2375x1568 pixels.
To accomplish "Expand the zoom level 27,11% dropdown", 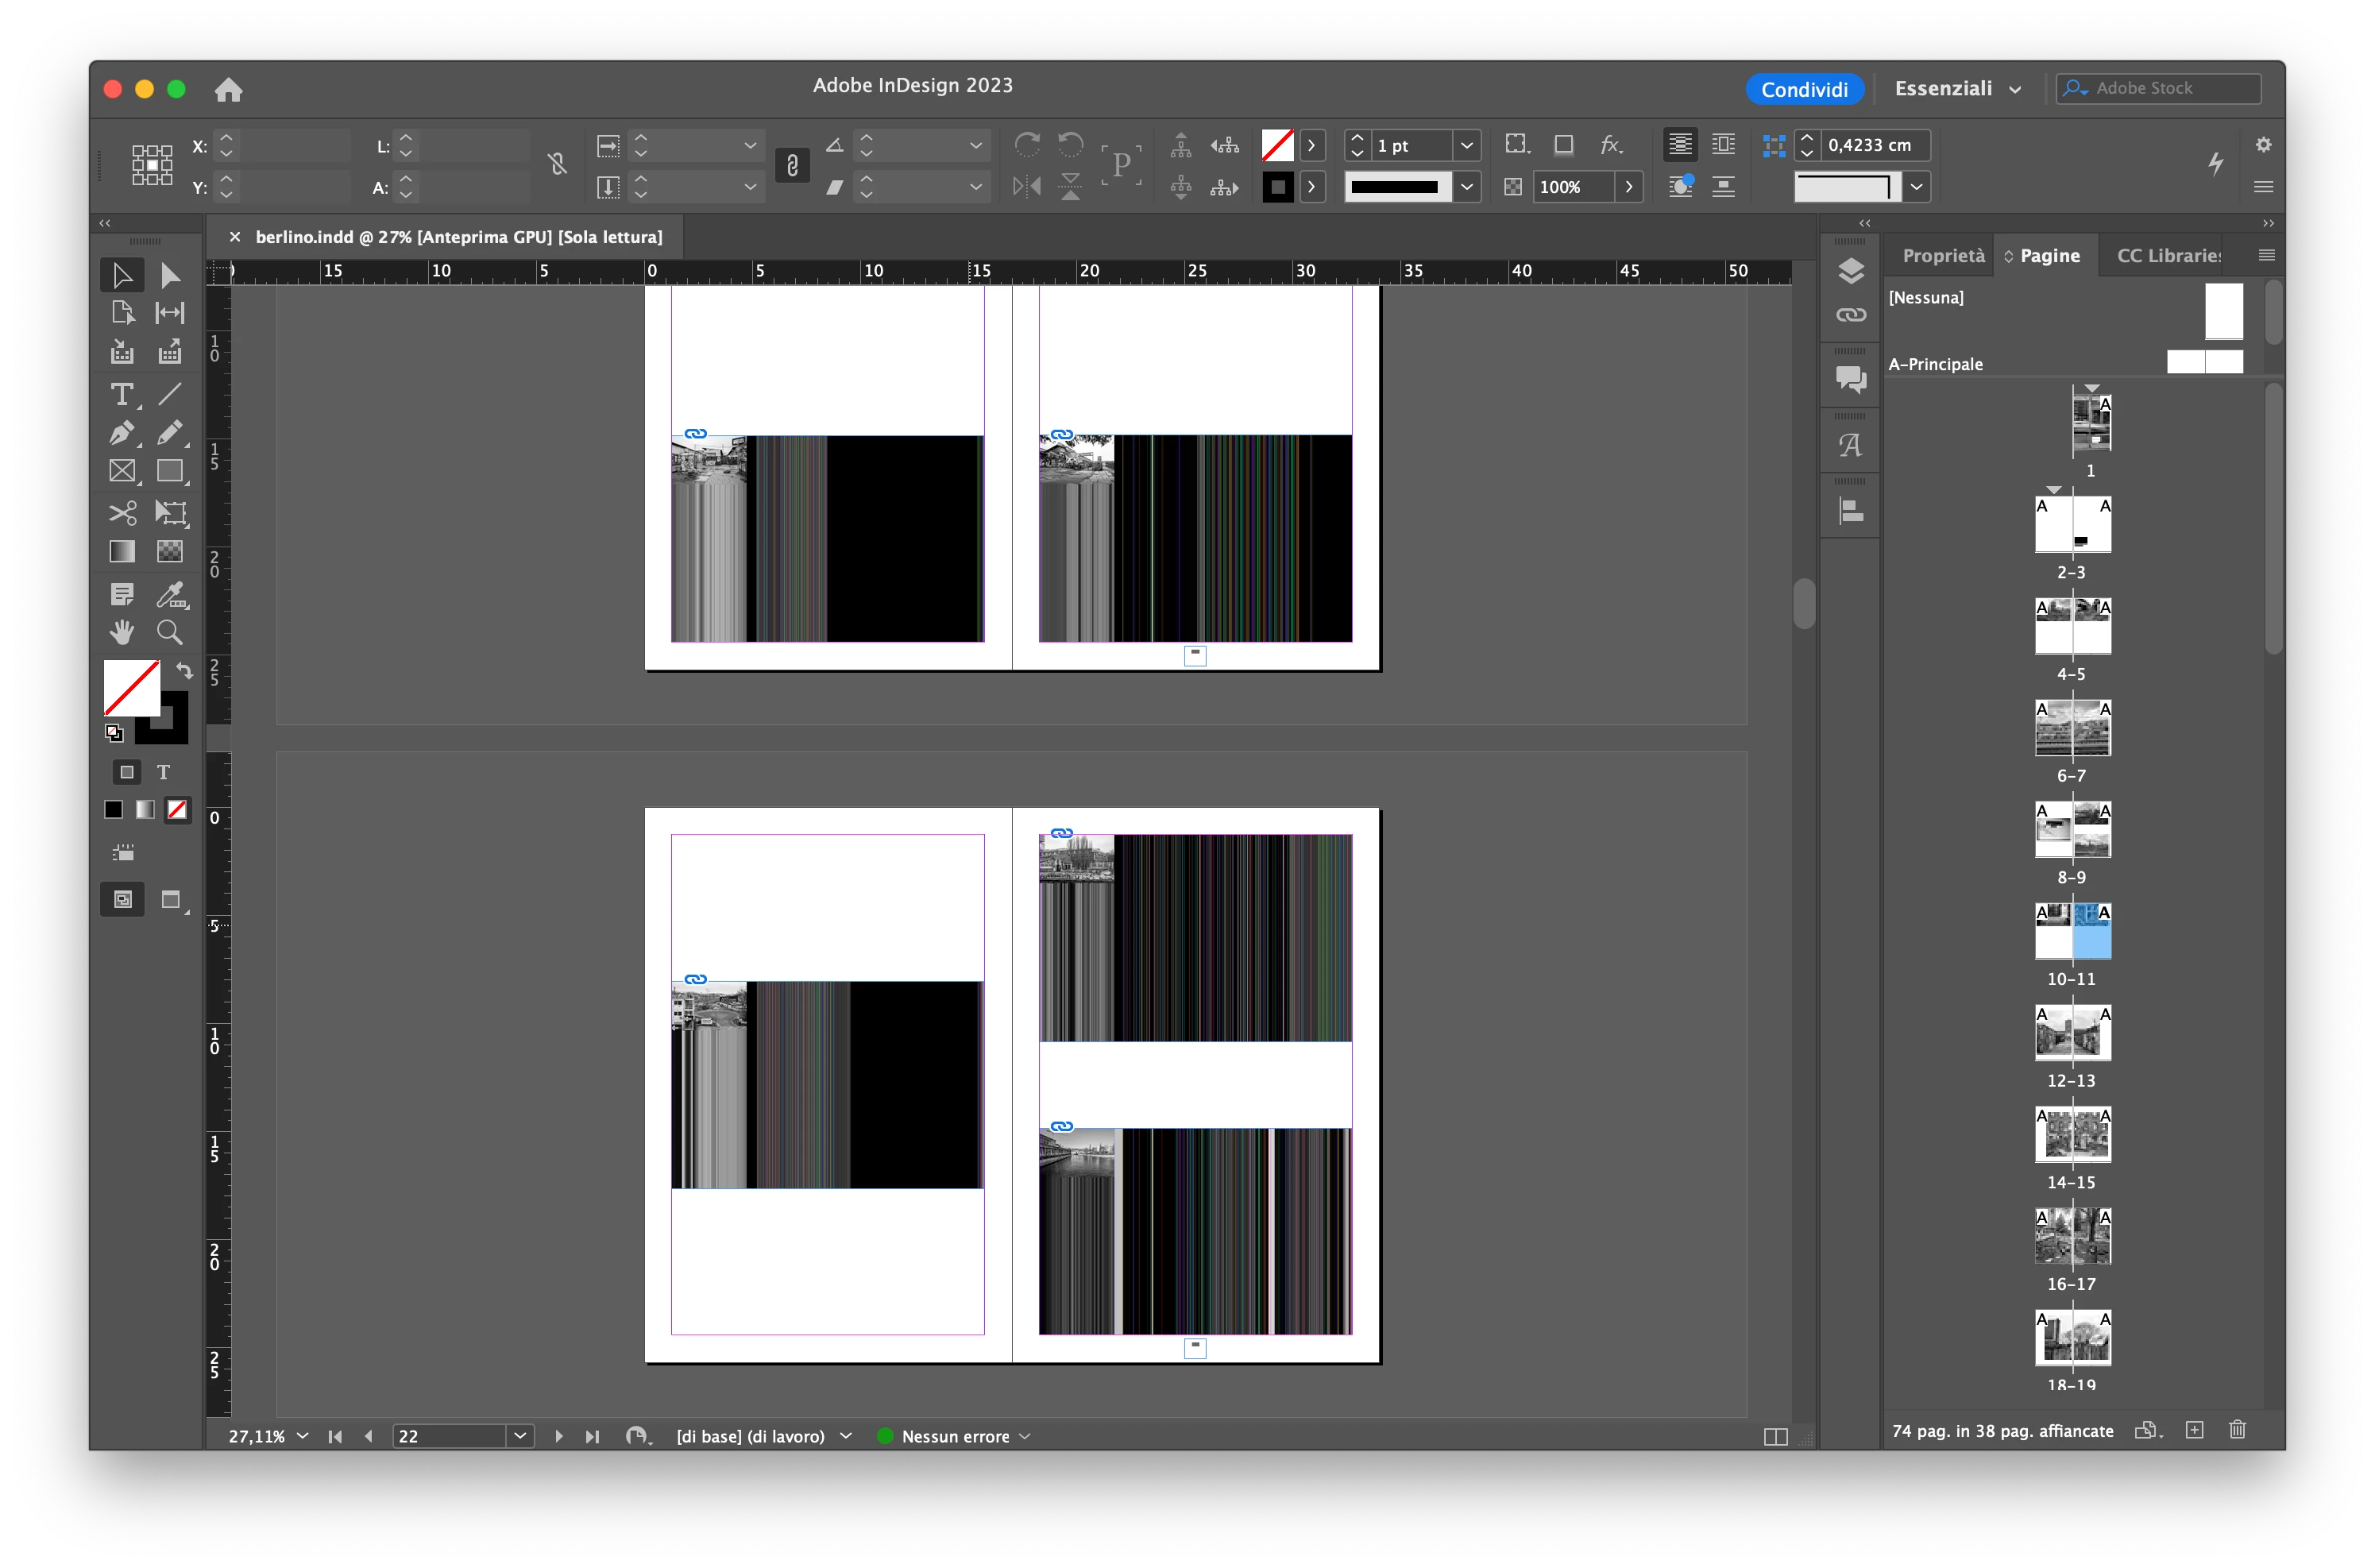I will point(302,1436).
